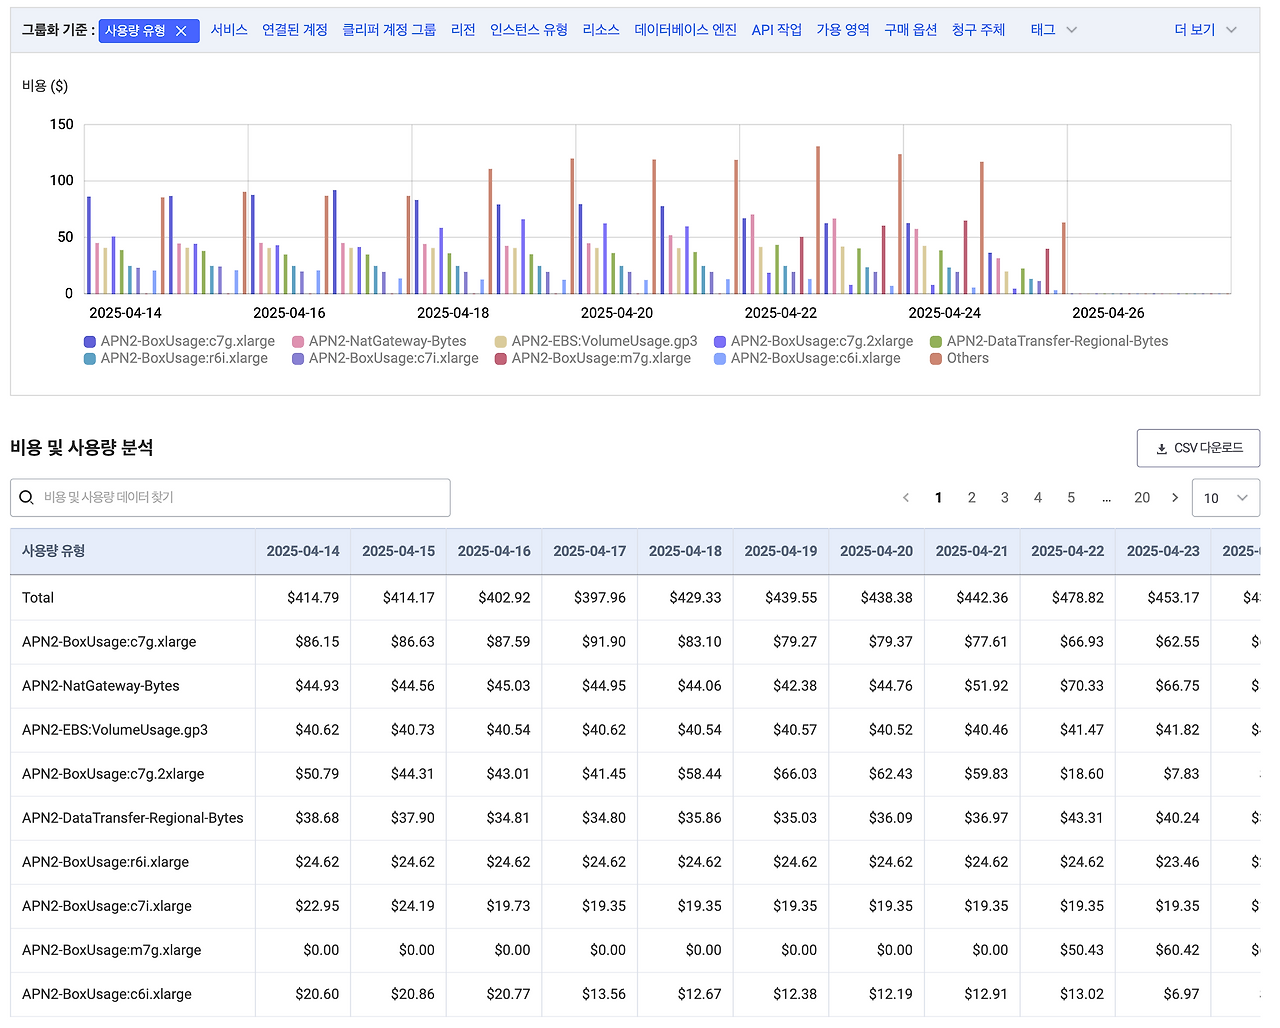Screen dimensions: 1280x1028
Task: Jump to page 20 in pagination
Action: (x=1142, y=497)
